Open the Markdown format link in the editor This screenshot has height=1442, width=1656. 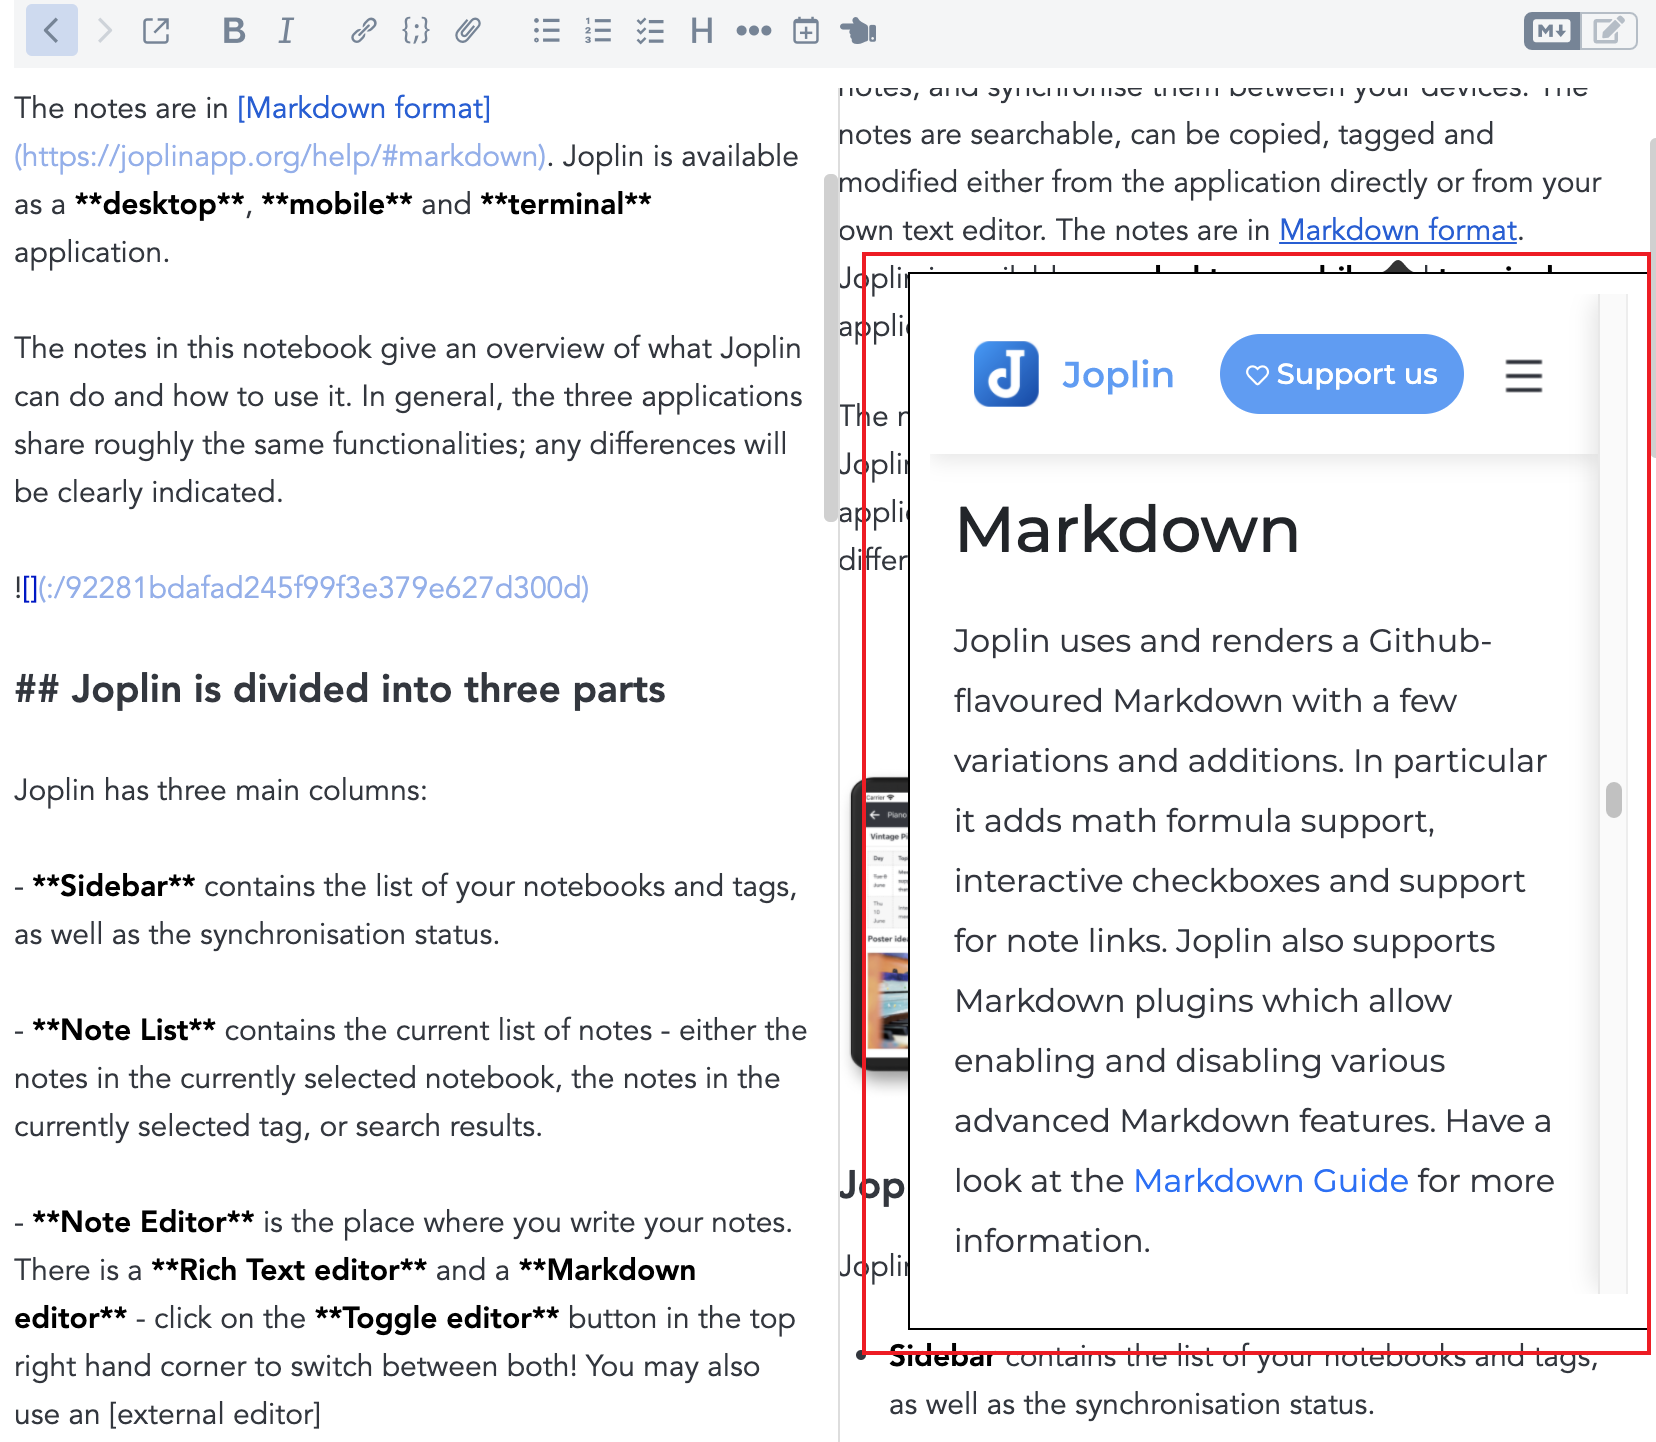click(x=364, y=108)
